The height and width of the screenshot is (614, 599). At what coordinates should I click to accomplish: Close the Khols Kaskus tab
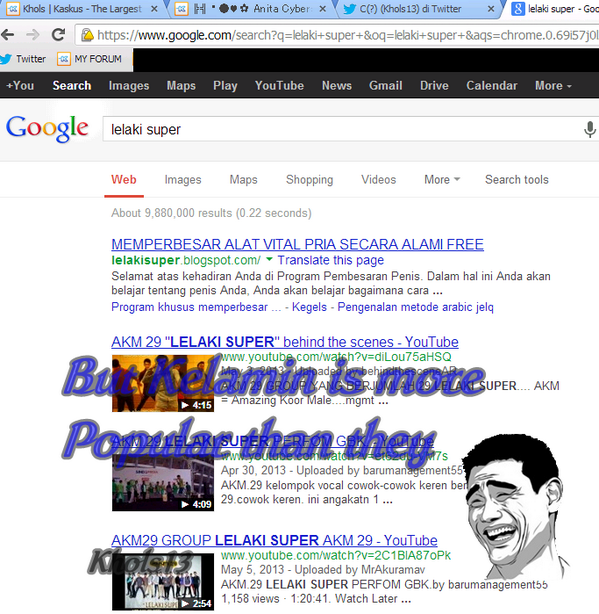[154, 9]
